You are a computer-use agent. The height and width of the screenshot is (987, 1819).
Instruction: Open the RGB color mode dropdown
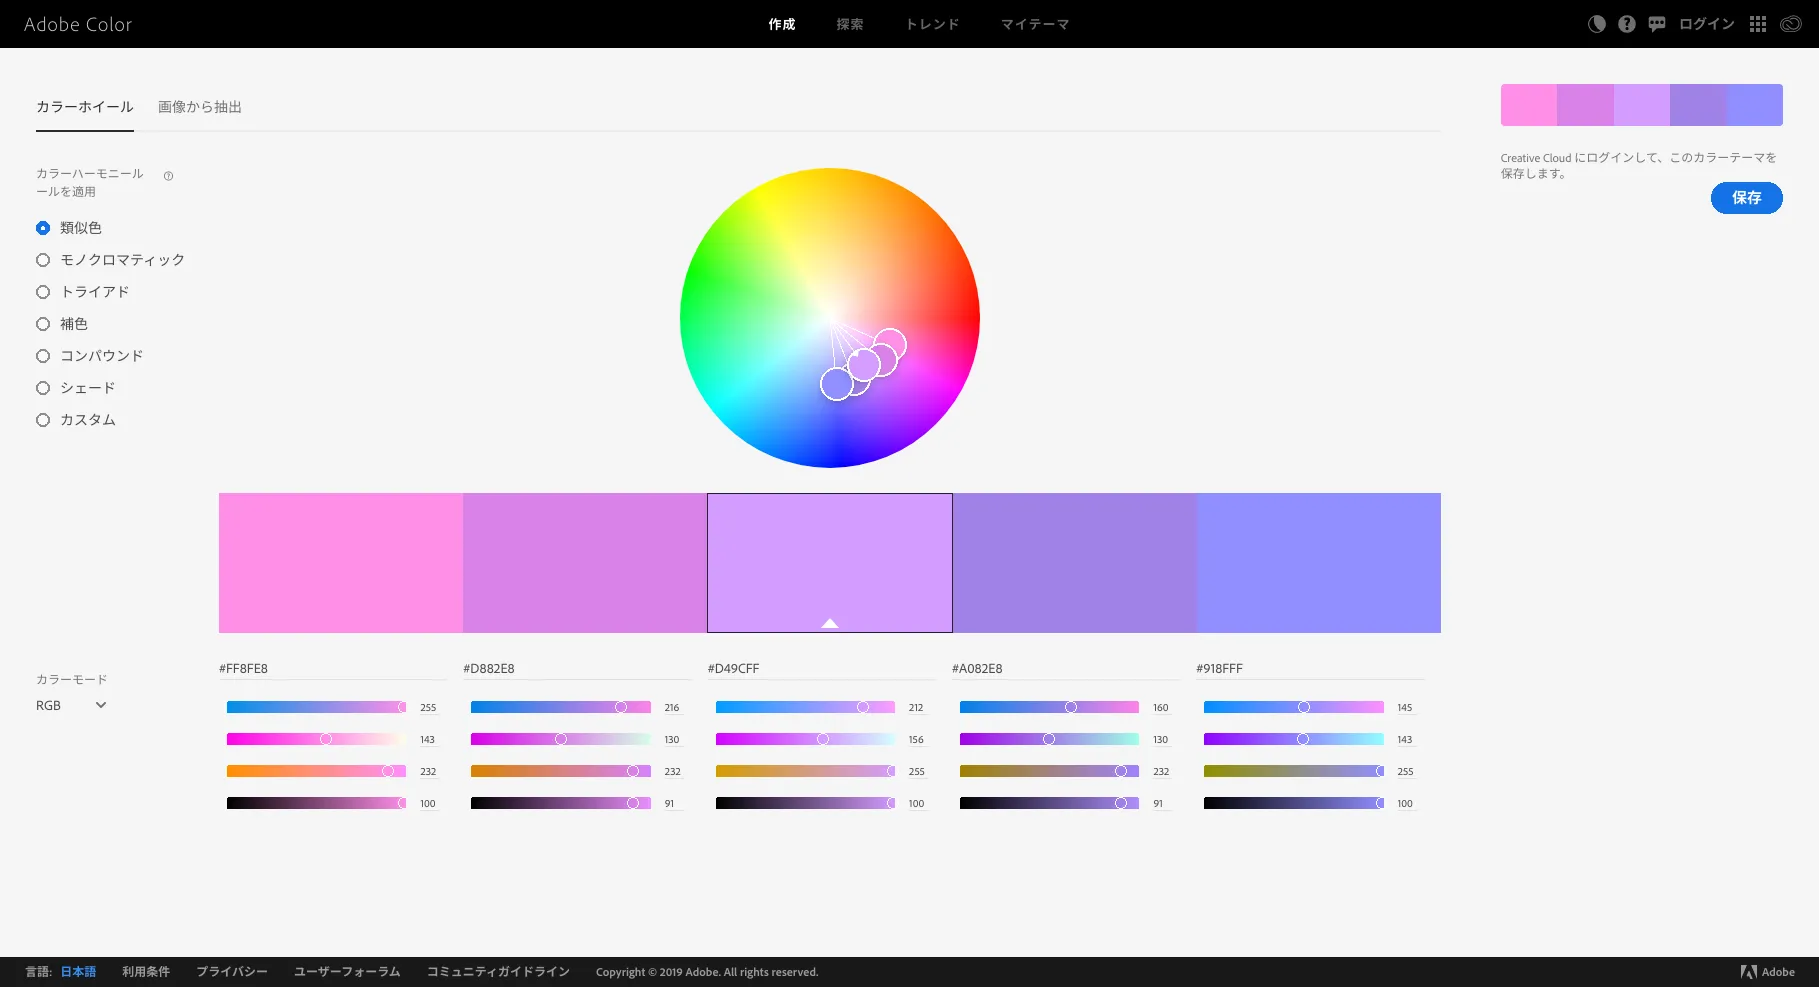[x=71, y=705]
